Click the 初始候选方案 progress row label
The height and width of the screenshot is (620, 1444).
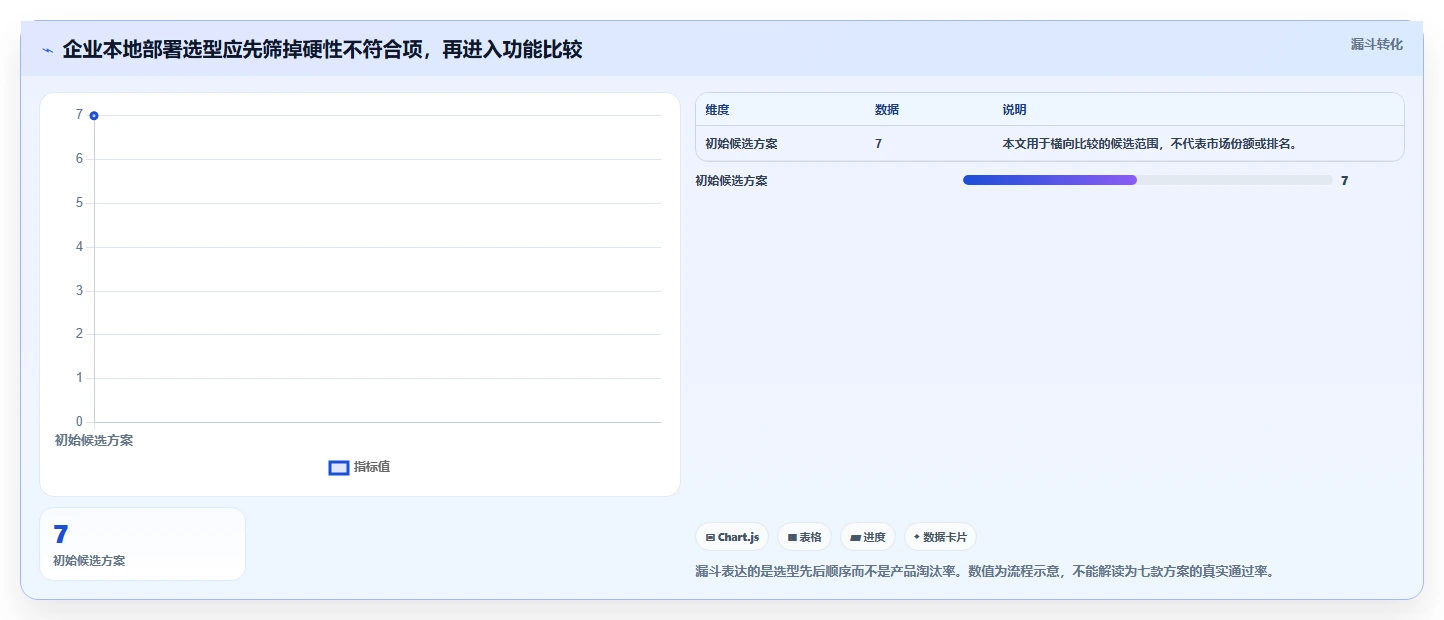(x=731, y=181)
